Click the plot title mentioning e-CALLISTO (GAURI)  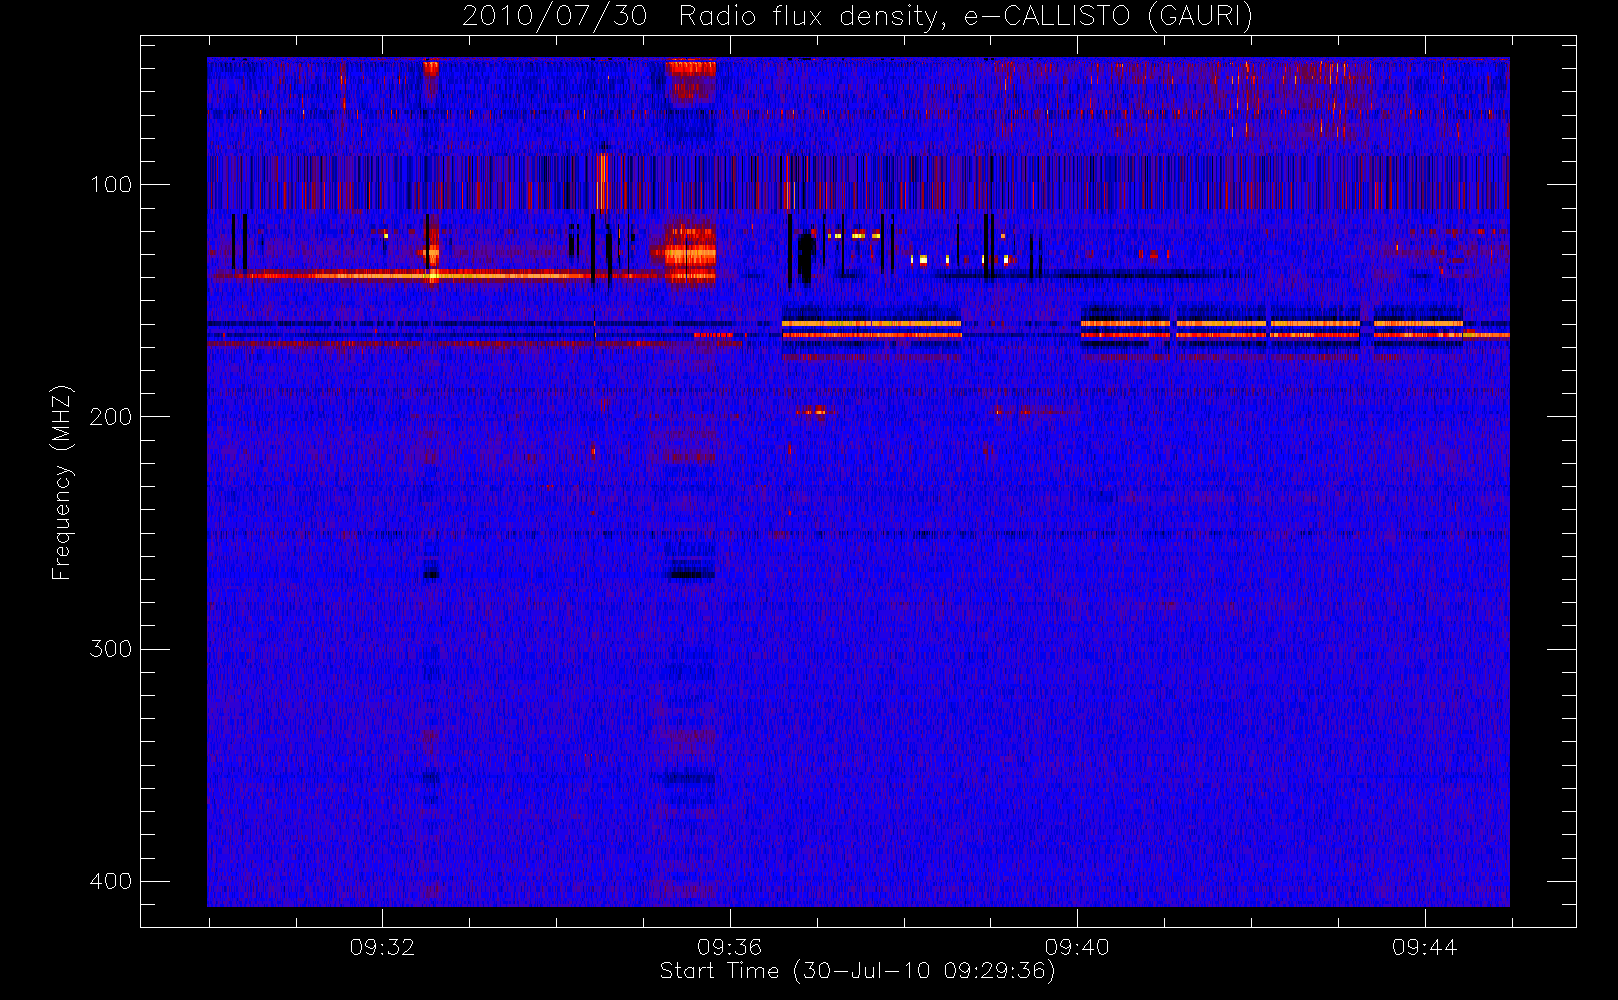click(x=857, y=17)
